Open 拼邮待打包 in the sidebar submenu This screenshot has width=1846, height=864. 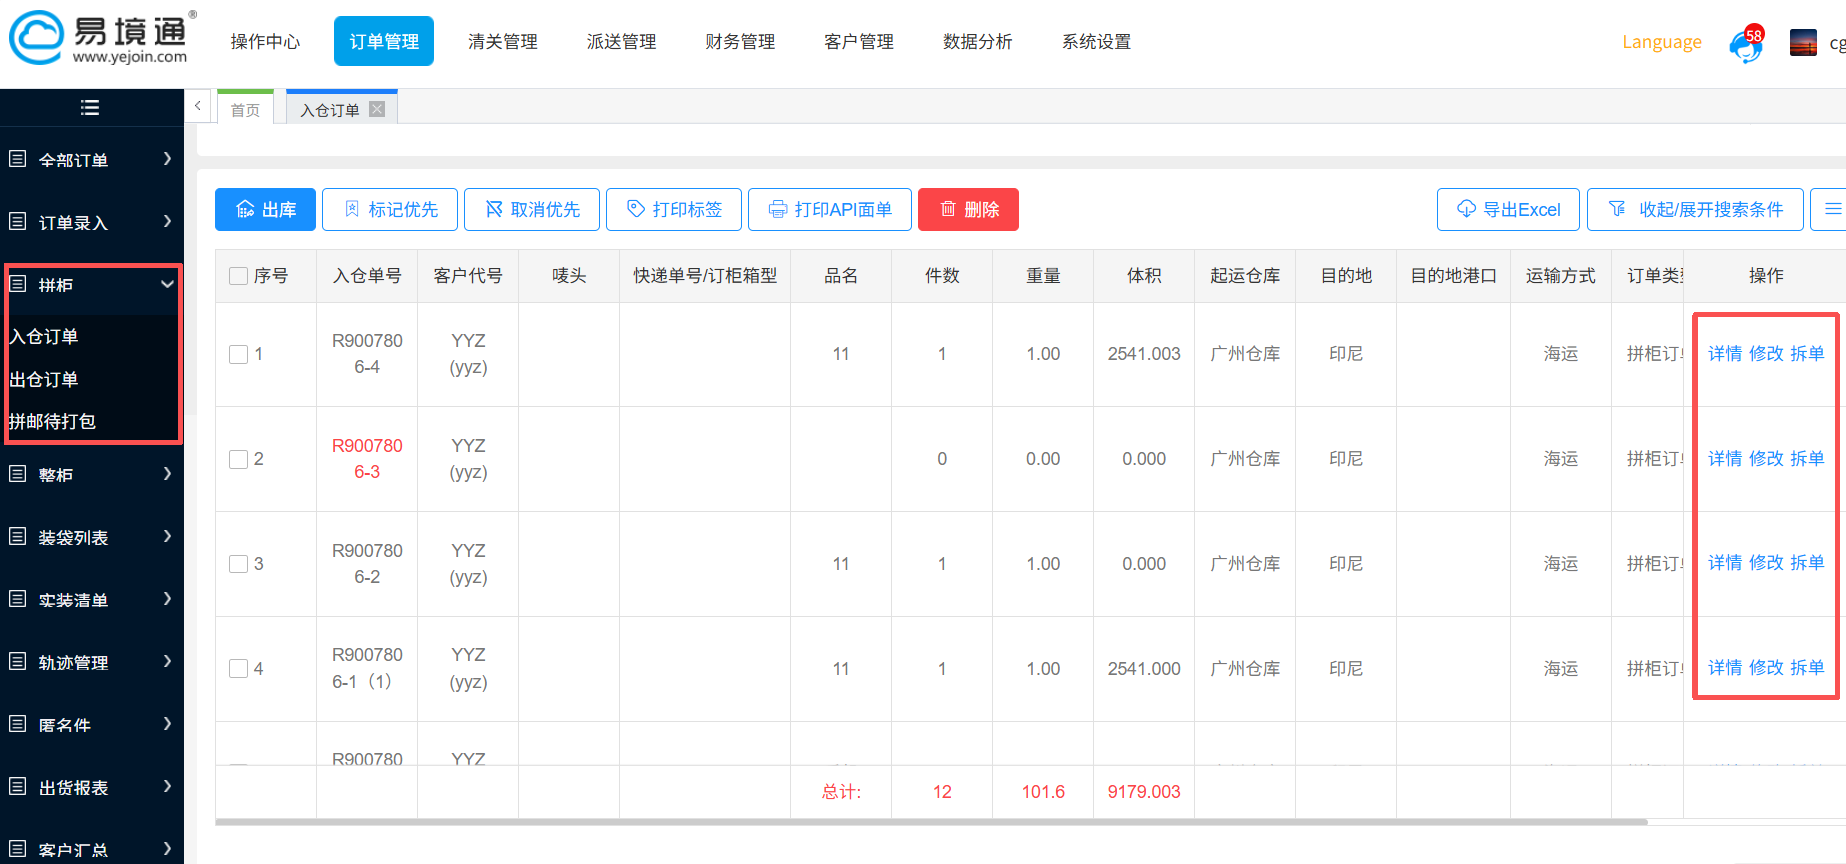pyautogui.click(x=52, y=421)
